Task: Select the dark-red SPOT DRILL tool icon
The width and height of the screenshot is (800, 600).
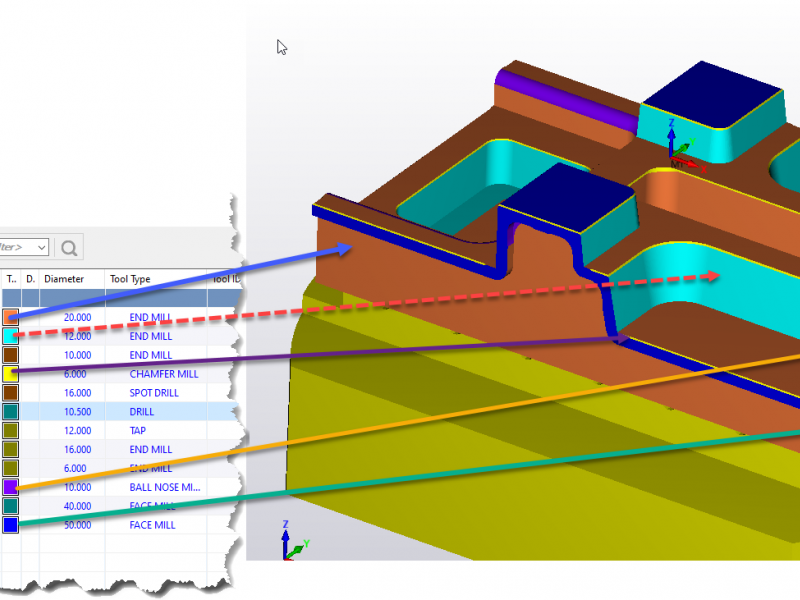Action: [12, 393]
